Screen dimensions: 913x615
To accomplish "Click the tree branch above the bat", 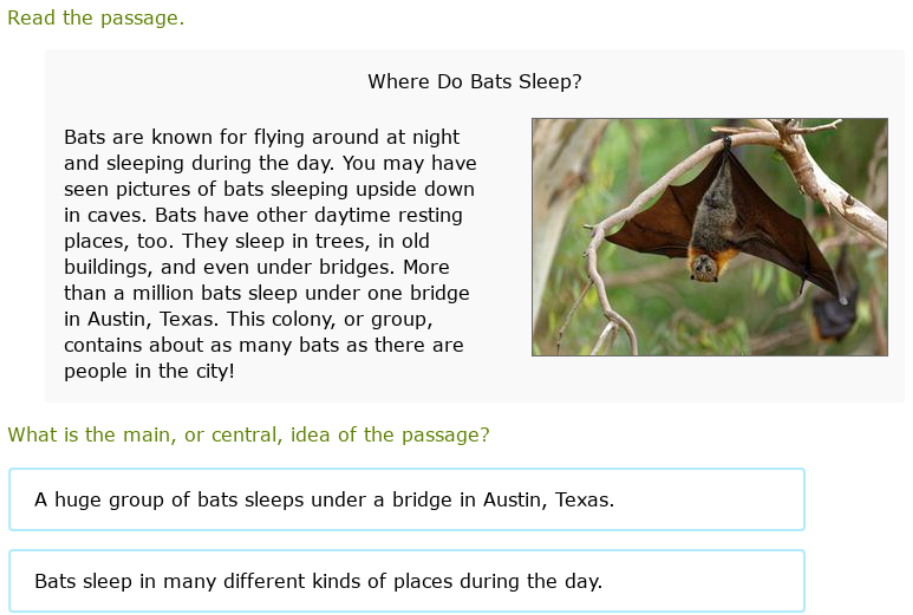I will pyautogui.click(x=800, y=150).
